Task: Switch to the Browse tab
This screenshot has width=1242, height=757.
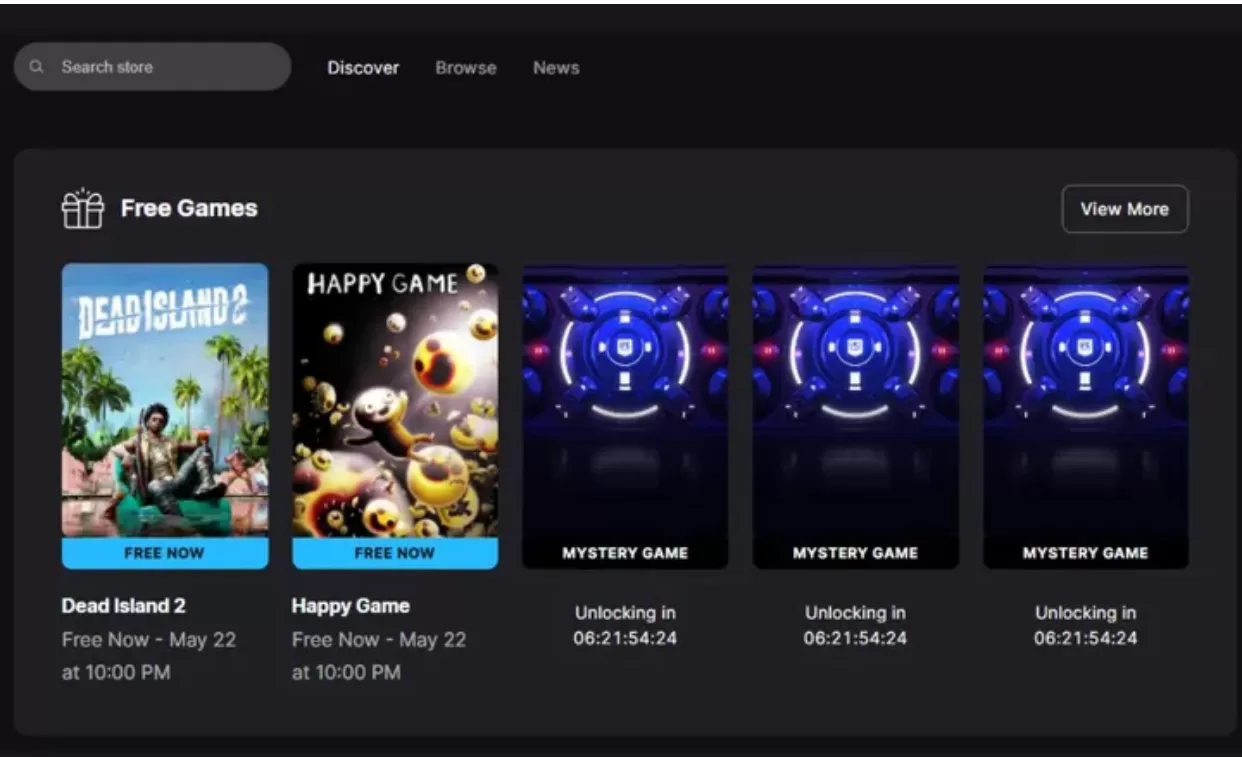Action: 465,67
